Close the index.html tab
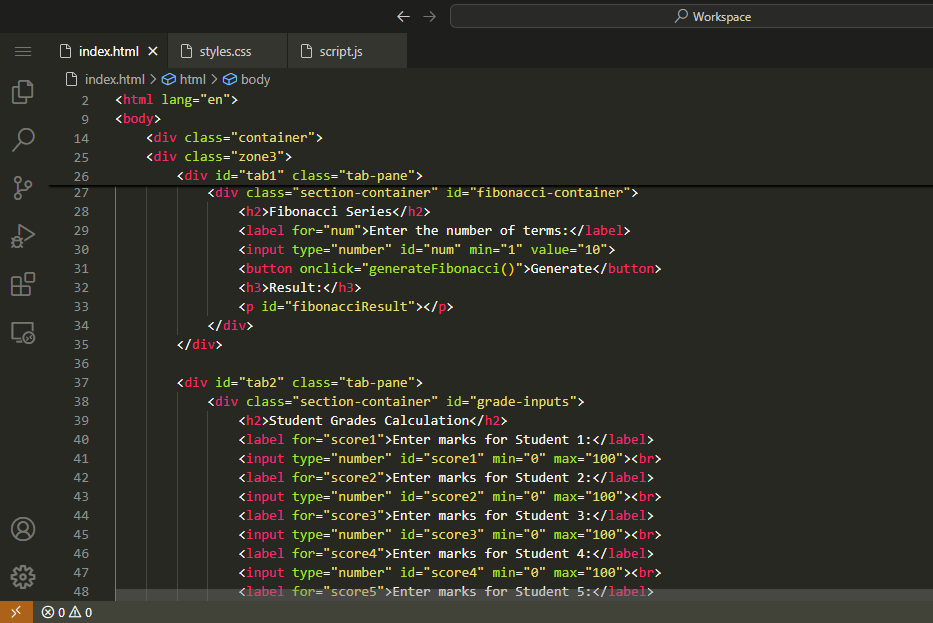Screen dimensions: 933x623 pyautogui.click(x=153, y=51)
